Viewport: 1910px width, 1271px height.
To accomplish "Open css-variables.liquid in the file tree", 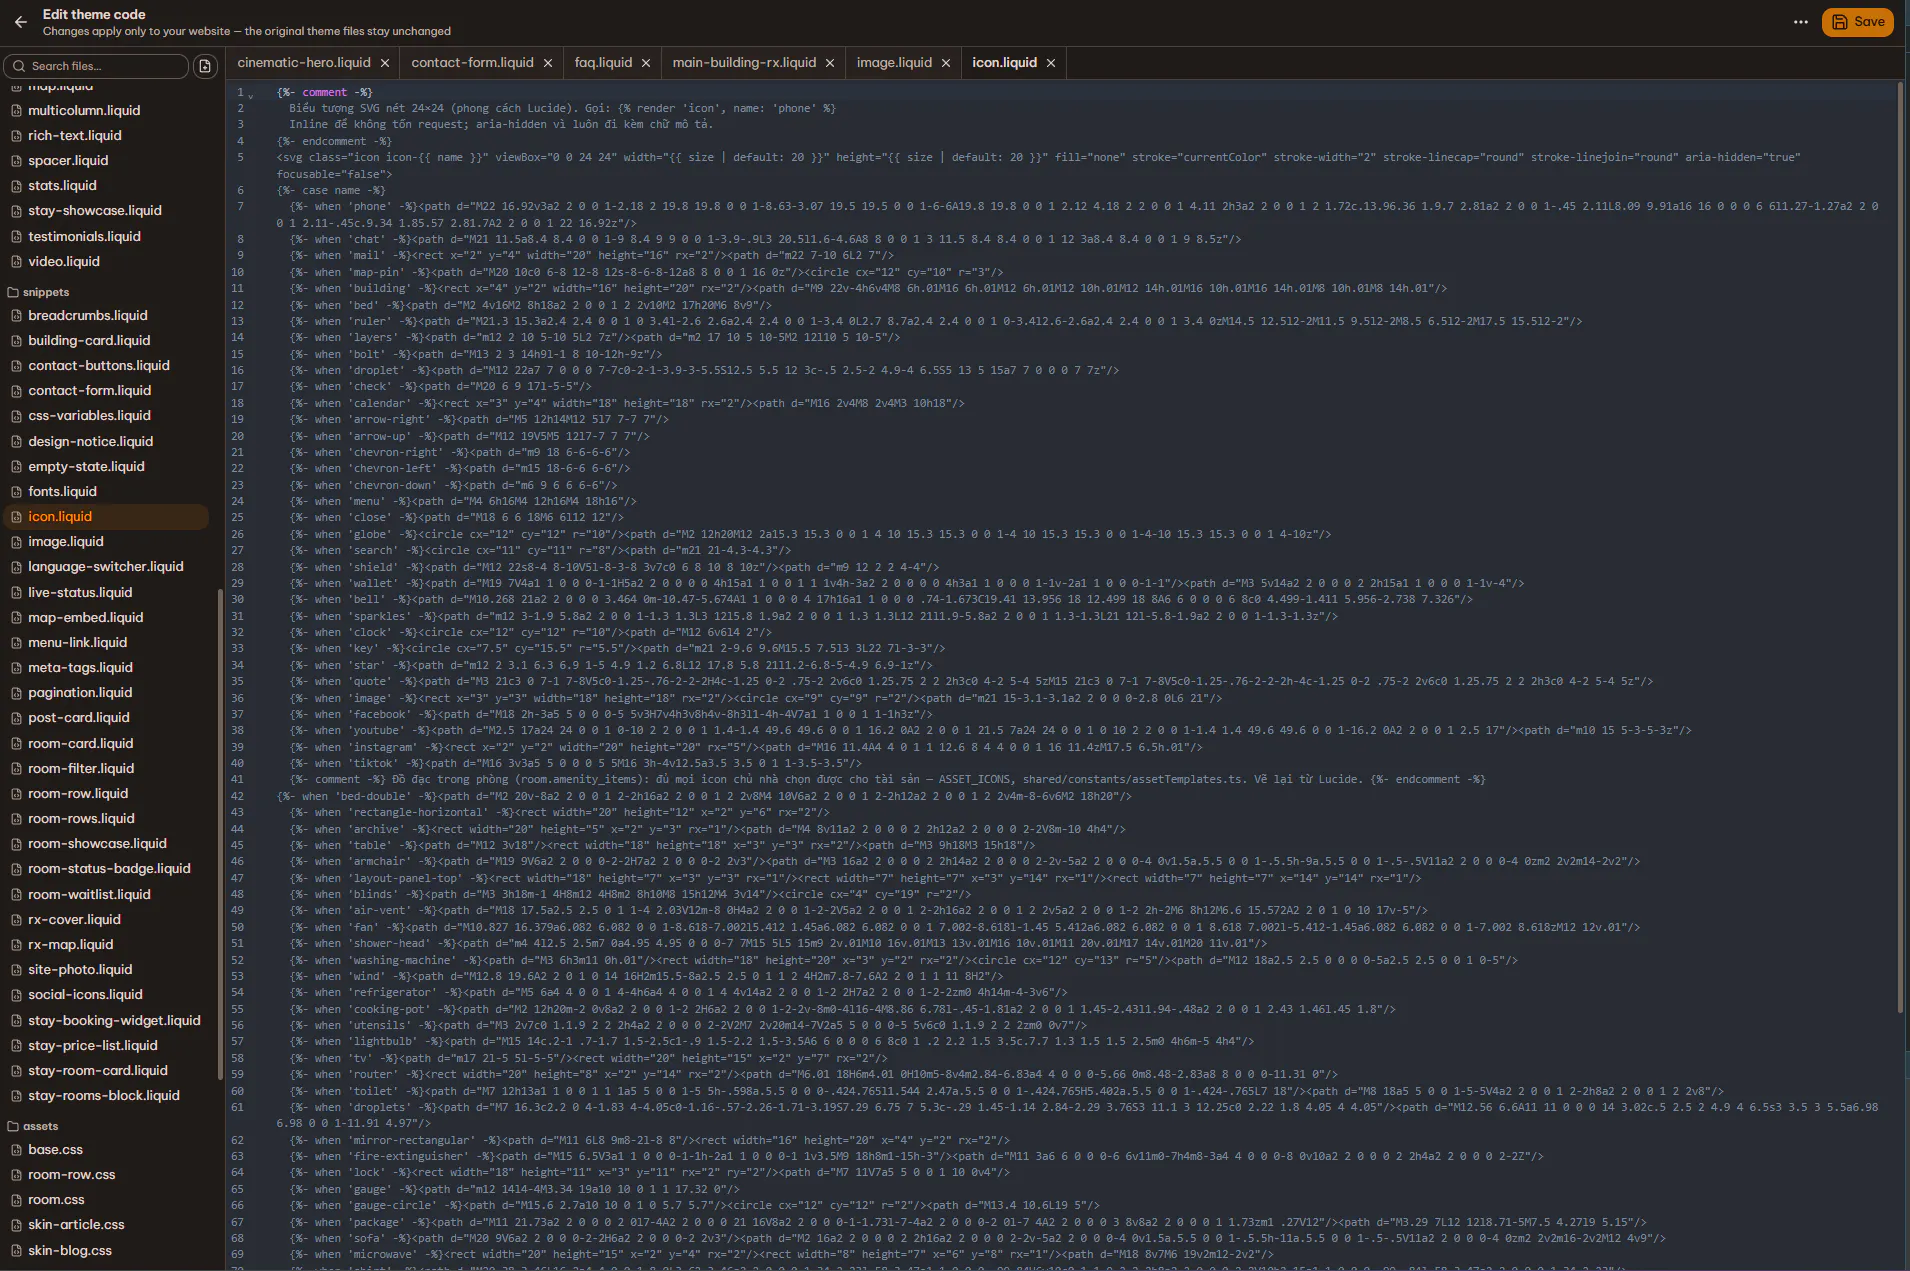I will [x=89, y=416].
